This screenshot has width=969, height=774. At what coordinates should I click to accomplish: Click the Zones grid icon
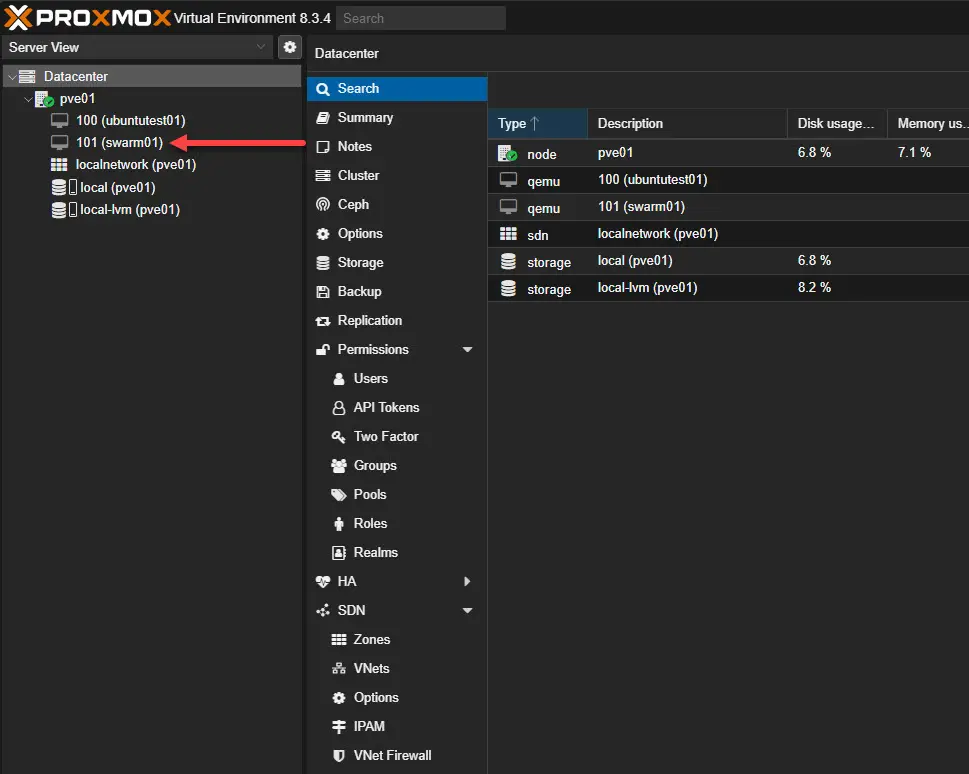pyautogui.click(x=339, y=640)
